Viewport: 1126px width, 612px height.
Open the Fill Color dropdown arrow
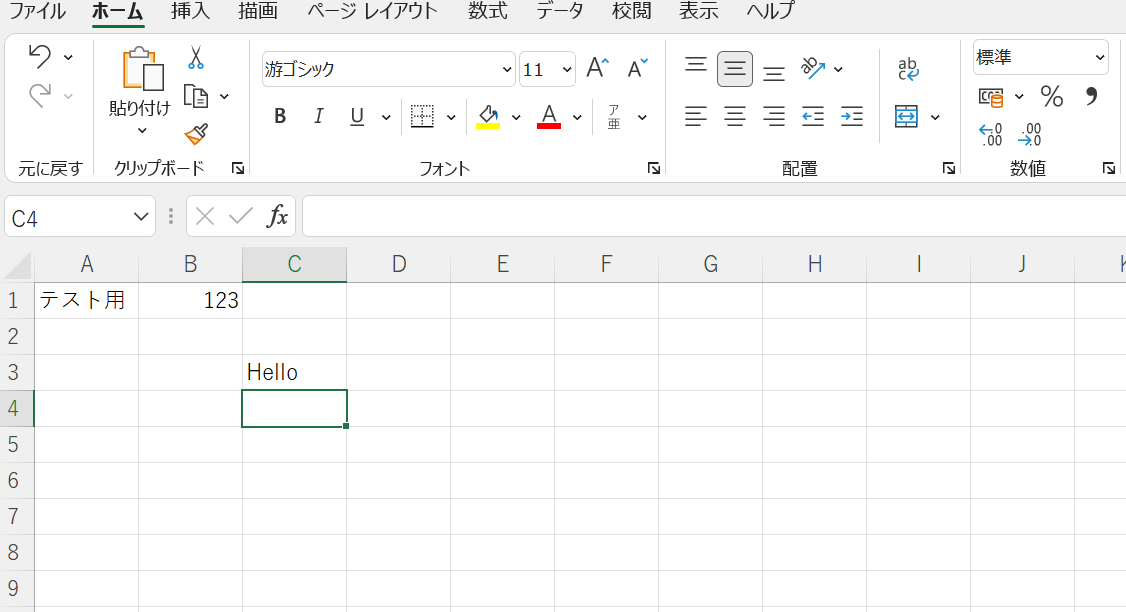tap(516, 117)
